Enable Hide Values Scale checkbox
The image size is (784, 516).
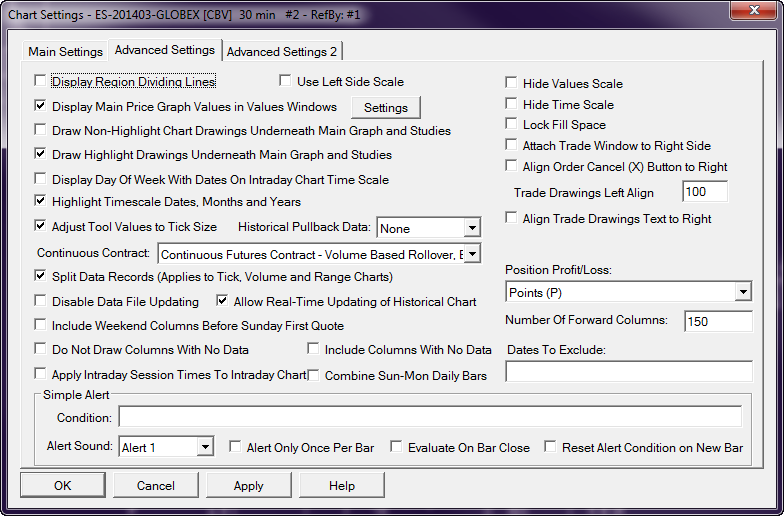[511, 82]
